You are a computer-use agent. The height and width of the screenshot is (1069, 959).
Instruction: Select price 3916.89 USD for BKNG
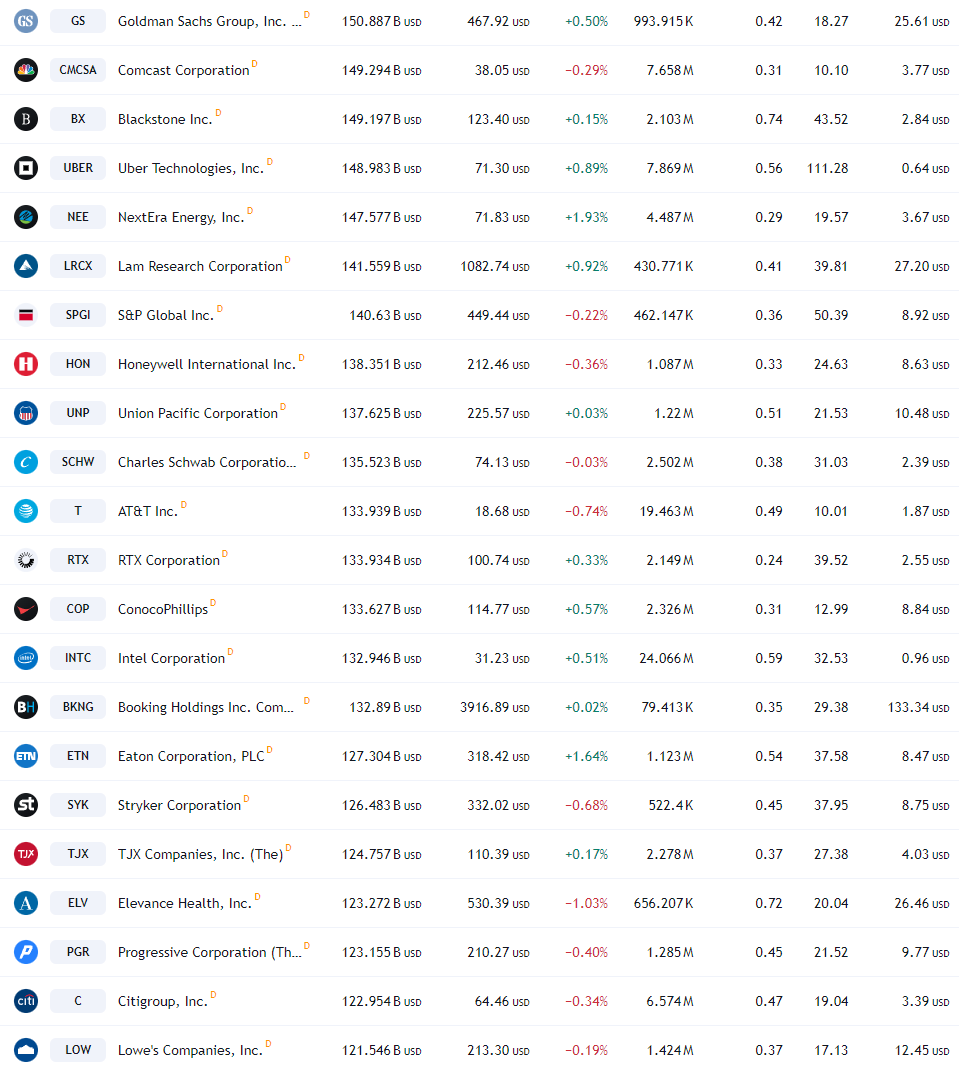[x=495, y=708]
